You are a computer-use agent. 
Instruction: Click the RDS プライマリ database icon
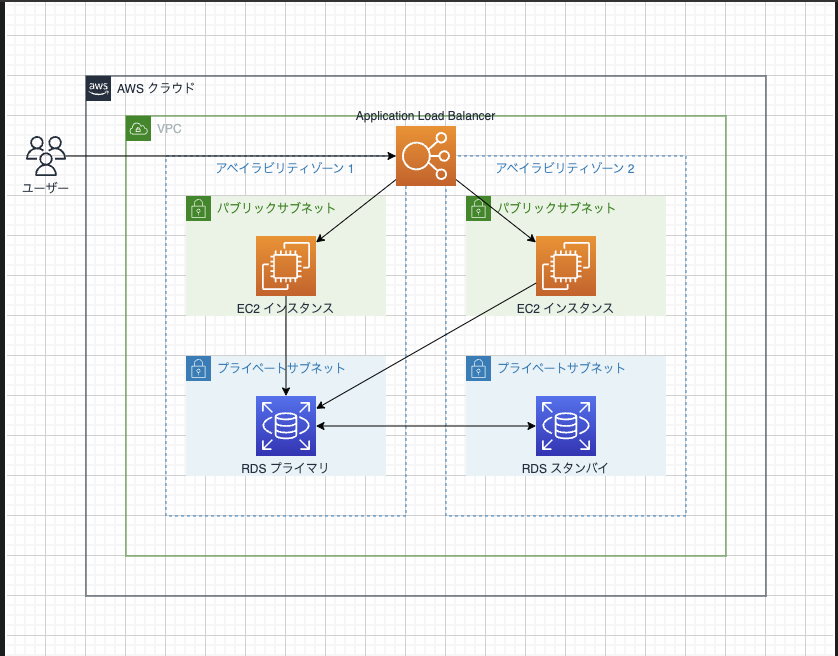coord(286,426)
